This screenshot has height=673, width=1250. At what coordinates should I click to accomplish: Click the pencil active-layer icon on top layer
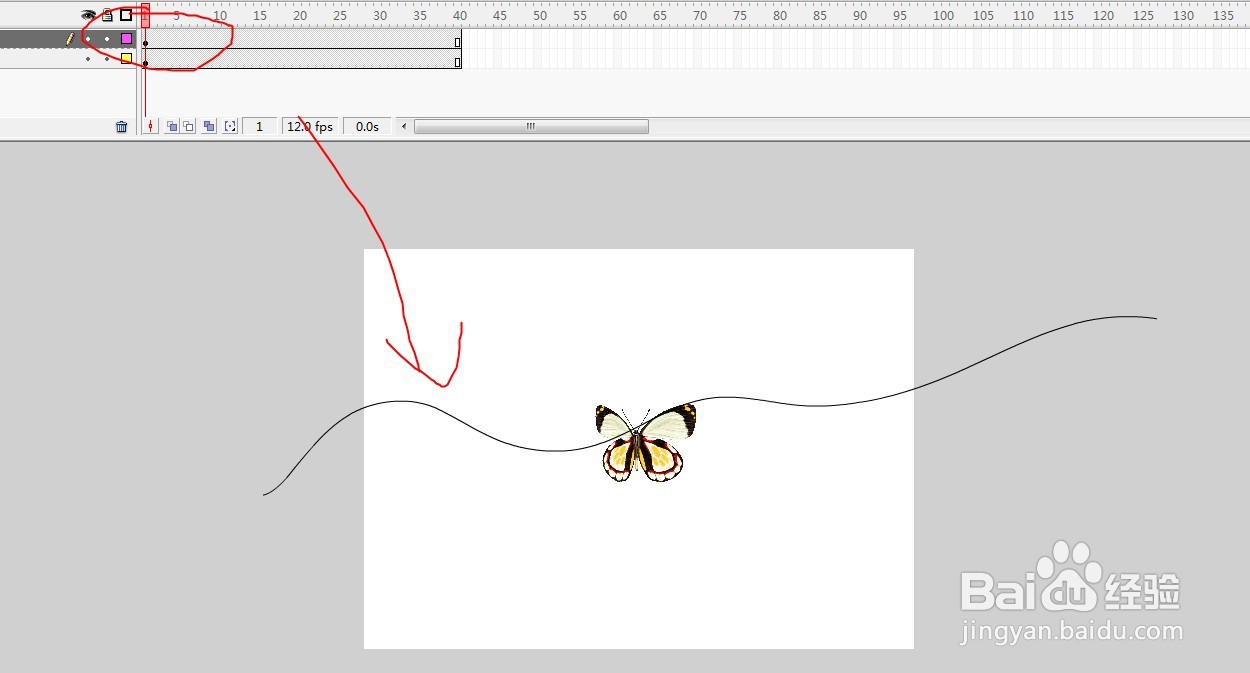70,39
